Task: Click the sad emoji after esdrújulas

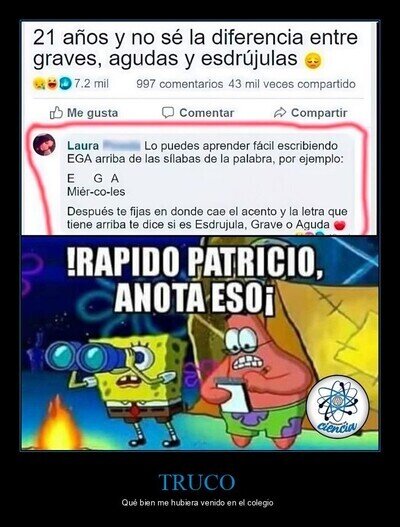Action: (x=313, y=61)
